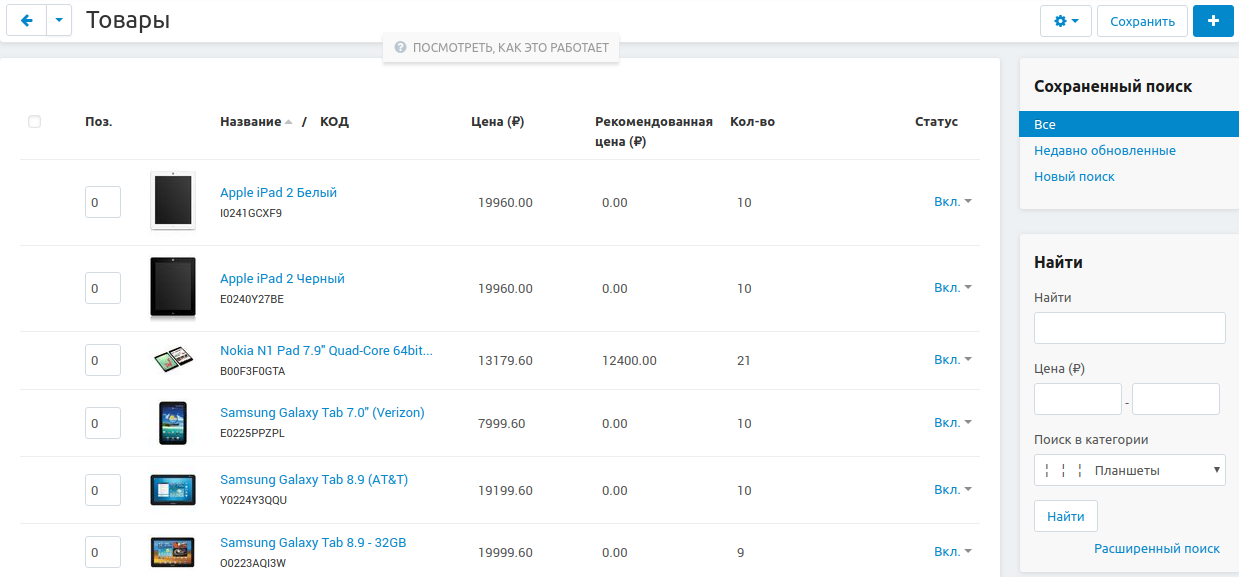The width and height of the screenshot is (1239, 577).
Task: Select the price 19999.60
Action: 506,553
